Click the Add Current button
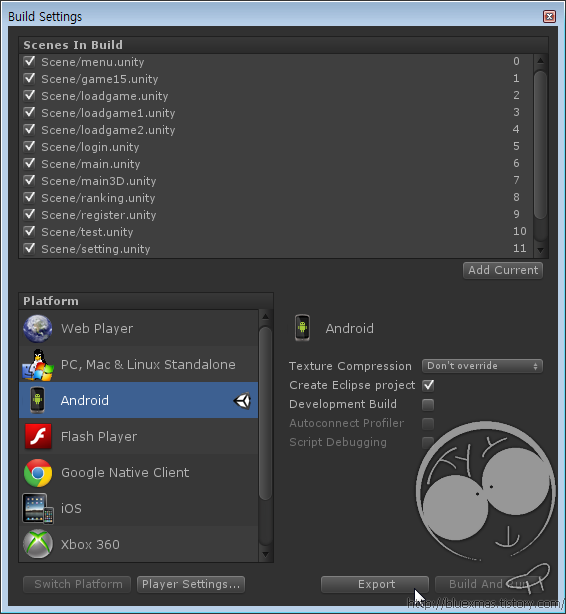566x614 pixels. pyautogui.click(x=503, y=270)
